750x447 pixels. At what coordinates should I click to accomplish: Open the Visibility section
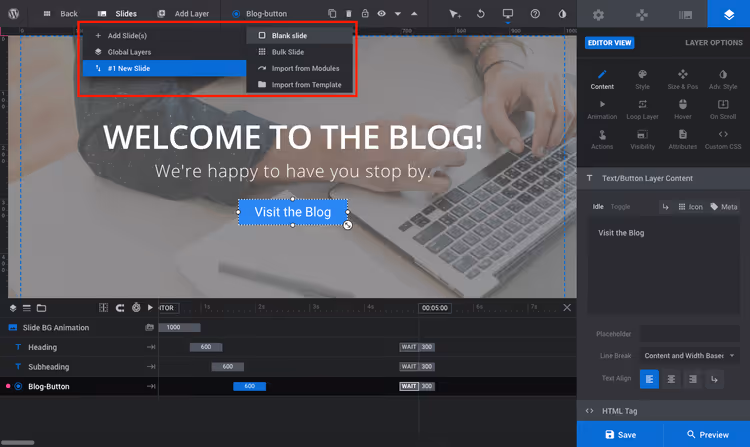(x=642, y=140)
